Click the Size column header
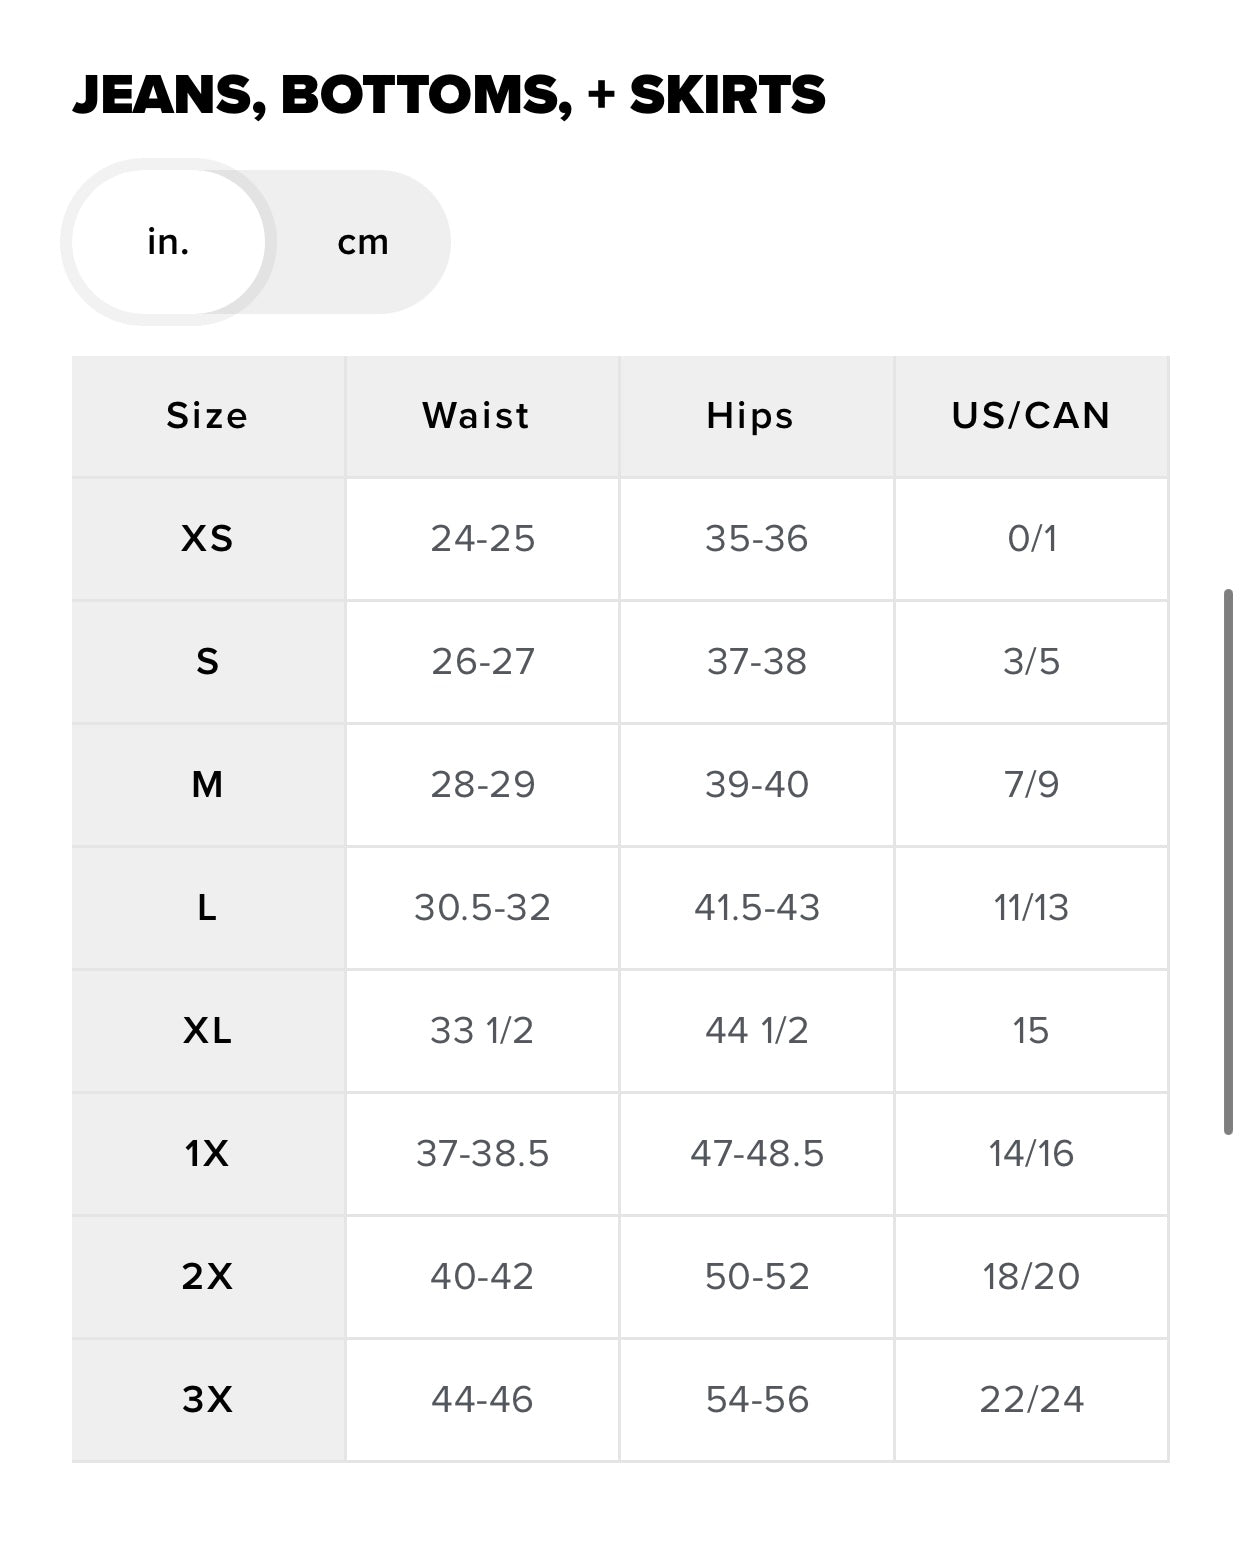 click(207, 416)
